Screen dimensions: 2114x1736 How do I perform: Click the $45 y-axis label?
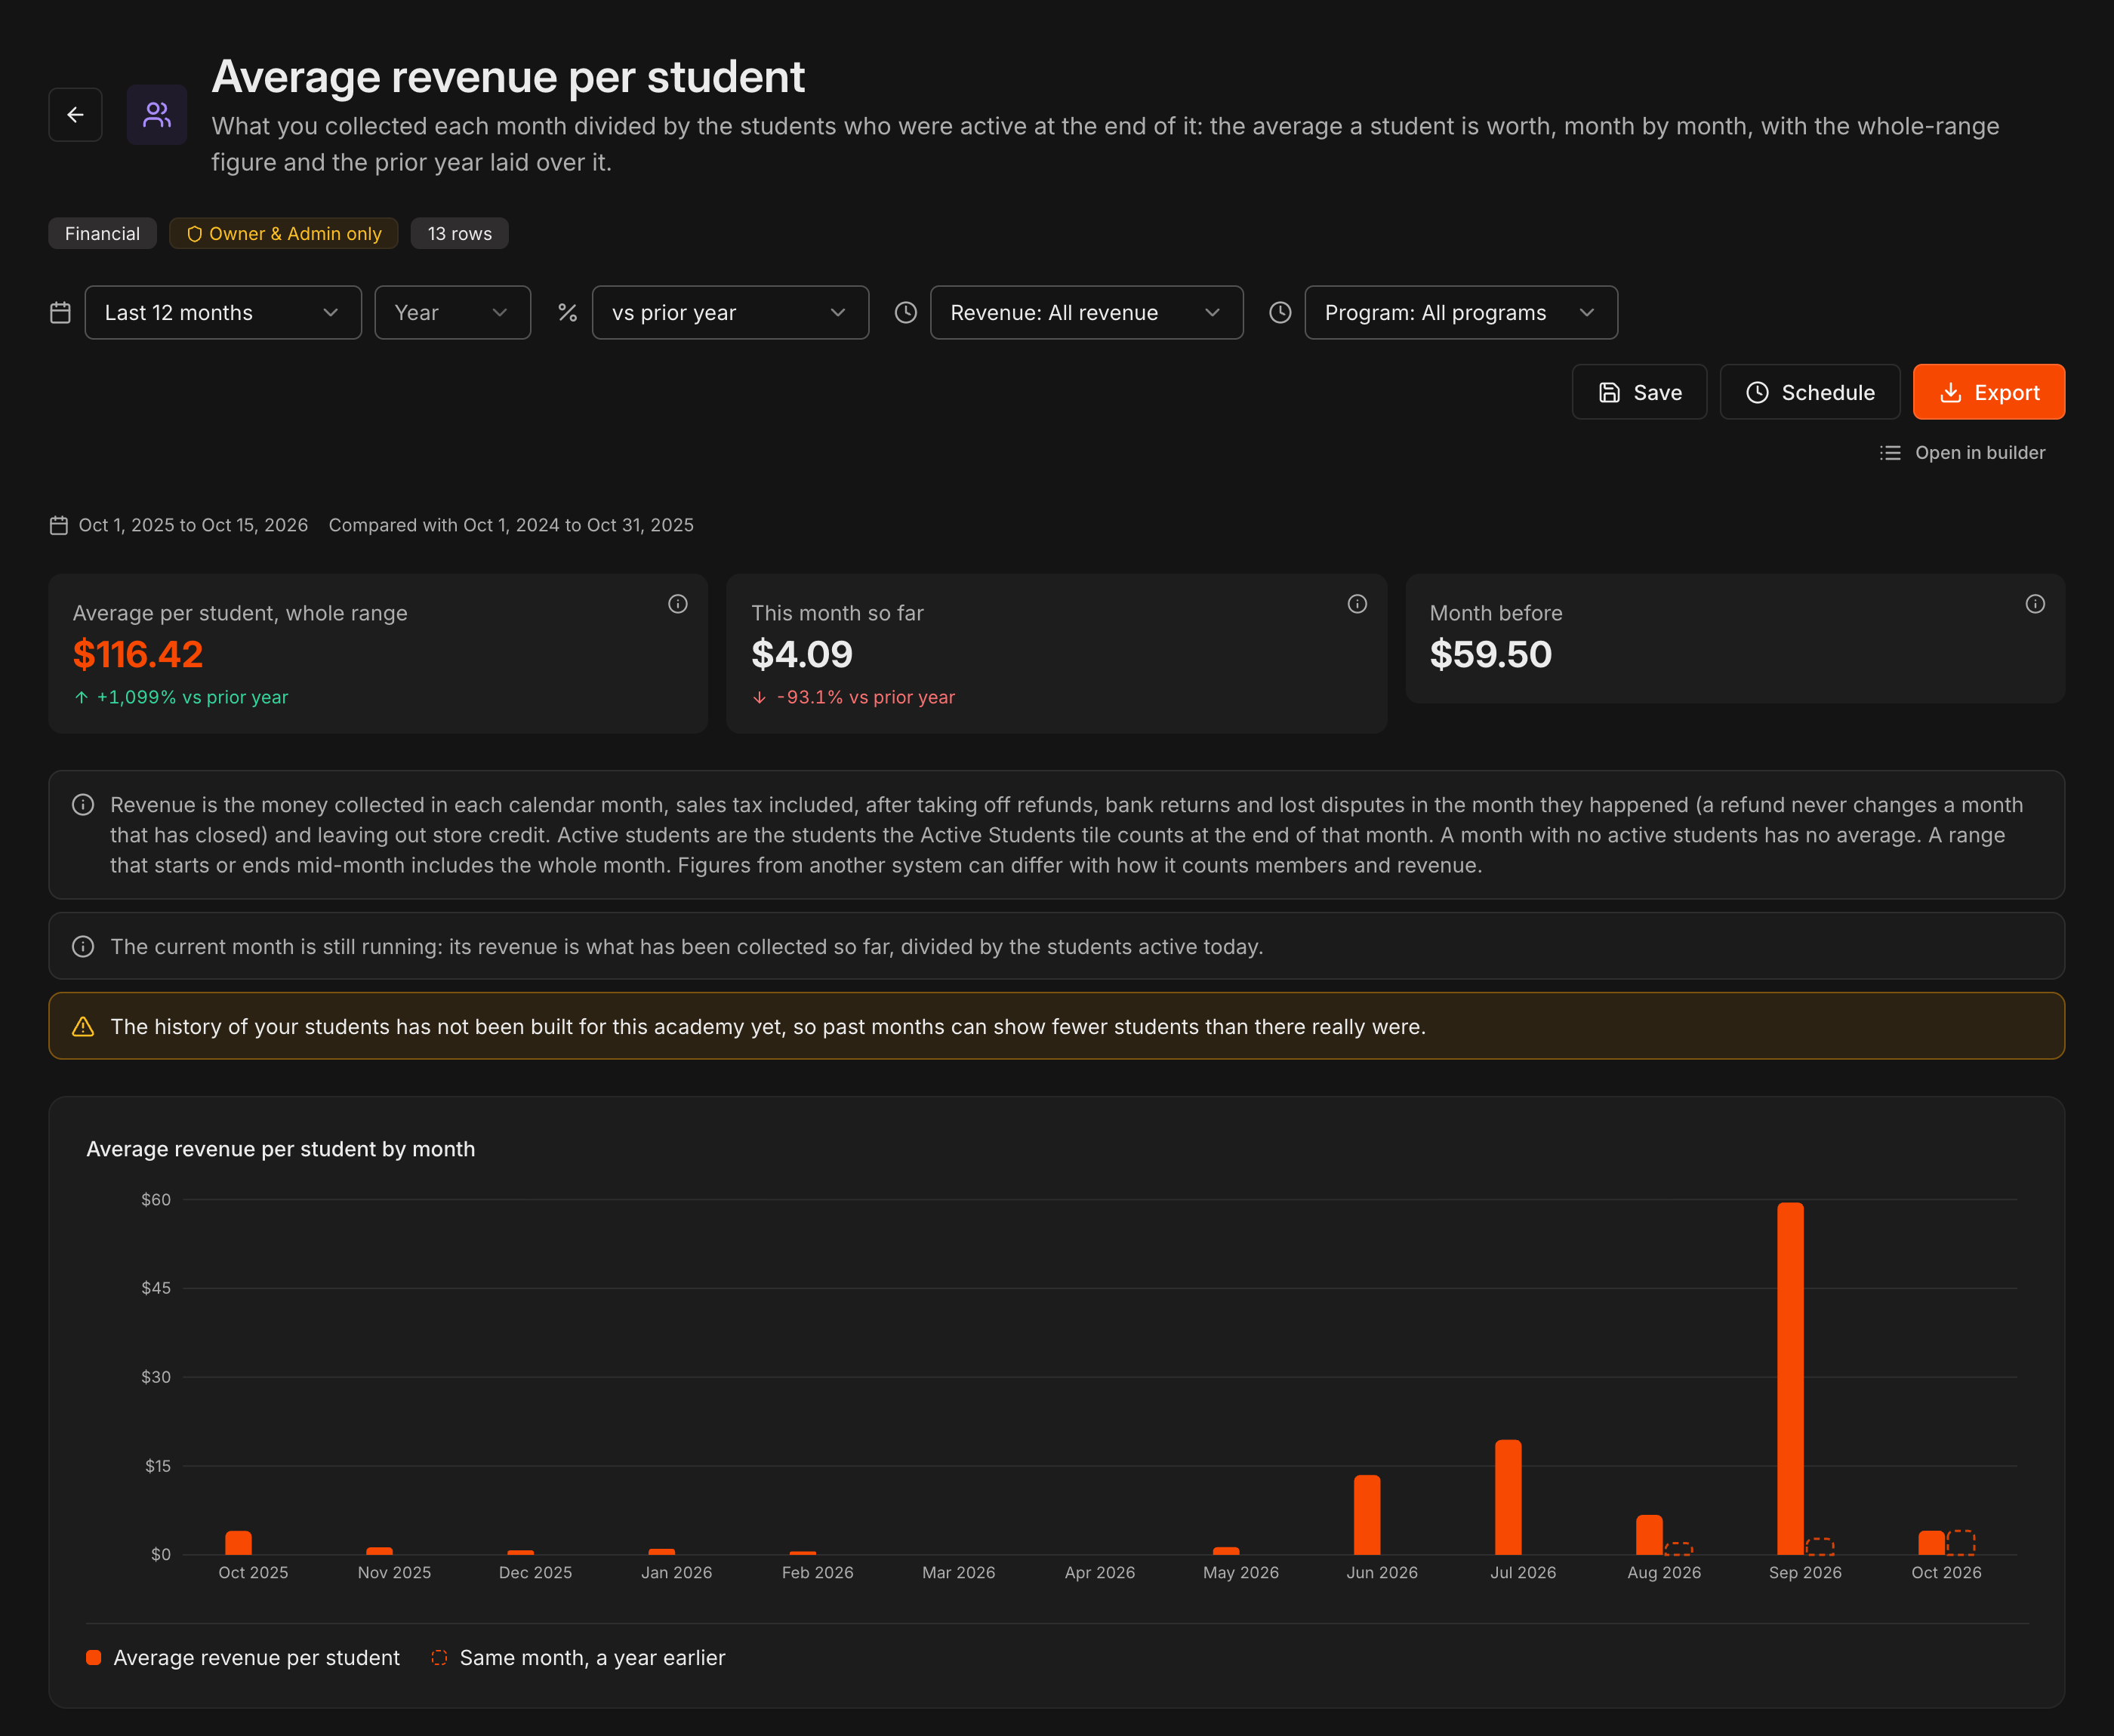[156, 1288]
